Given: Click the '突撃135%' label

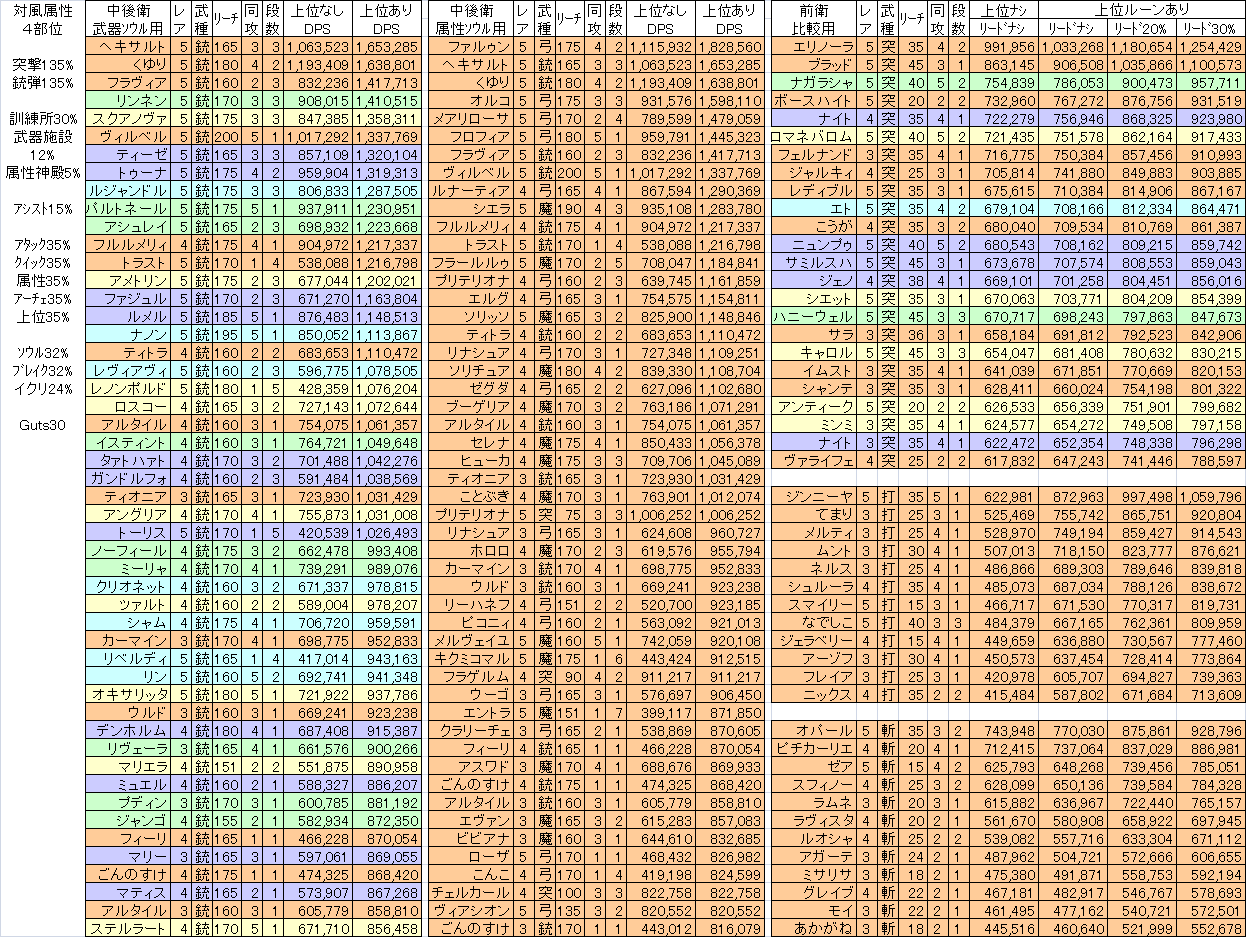Looking at the screenshot, I should (41, 64).
